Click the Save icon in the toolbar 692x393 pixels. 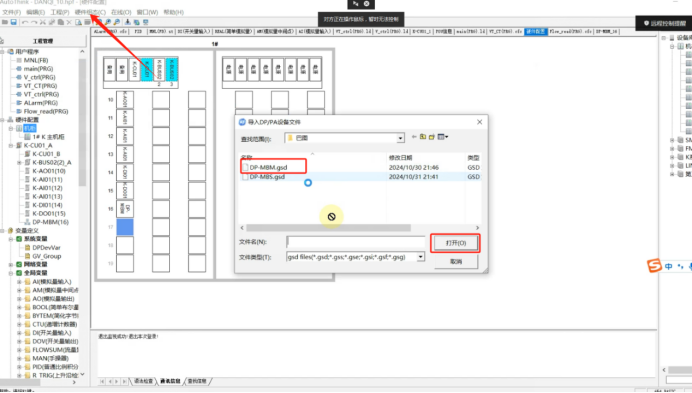14,22
